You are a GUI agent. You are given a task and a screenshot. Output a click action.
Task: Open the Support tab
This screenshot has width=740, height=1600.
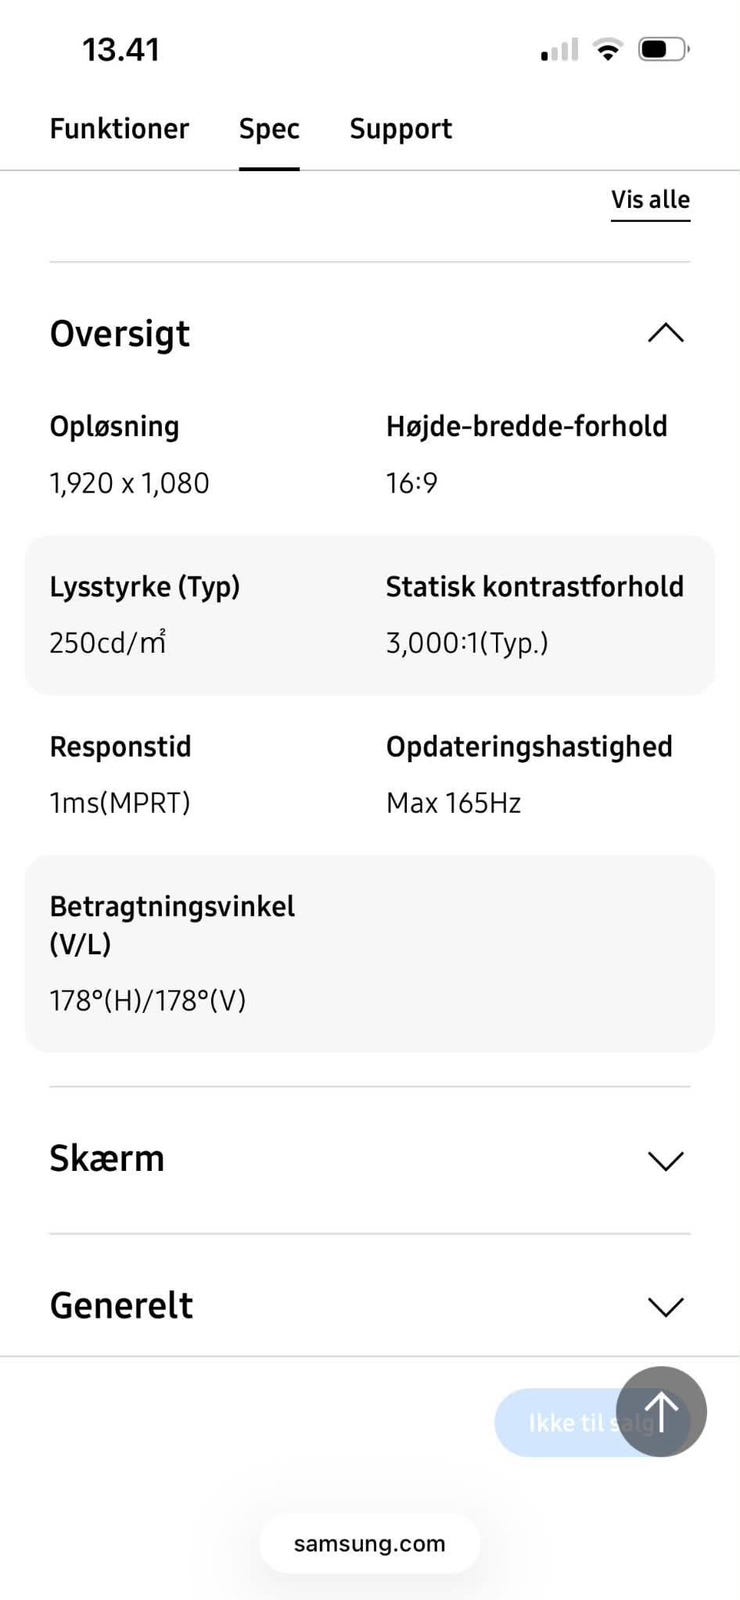(x=400, y=129)
